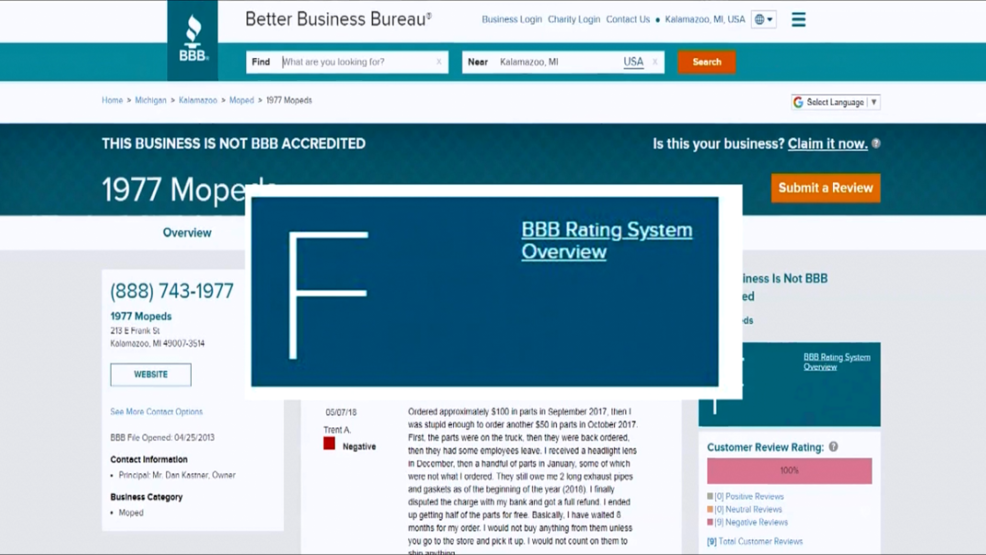Screen dimensions: 986x555
Task: Click the Better Business Bureau title
Action: 338,19
